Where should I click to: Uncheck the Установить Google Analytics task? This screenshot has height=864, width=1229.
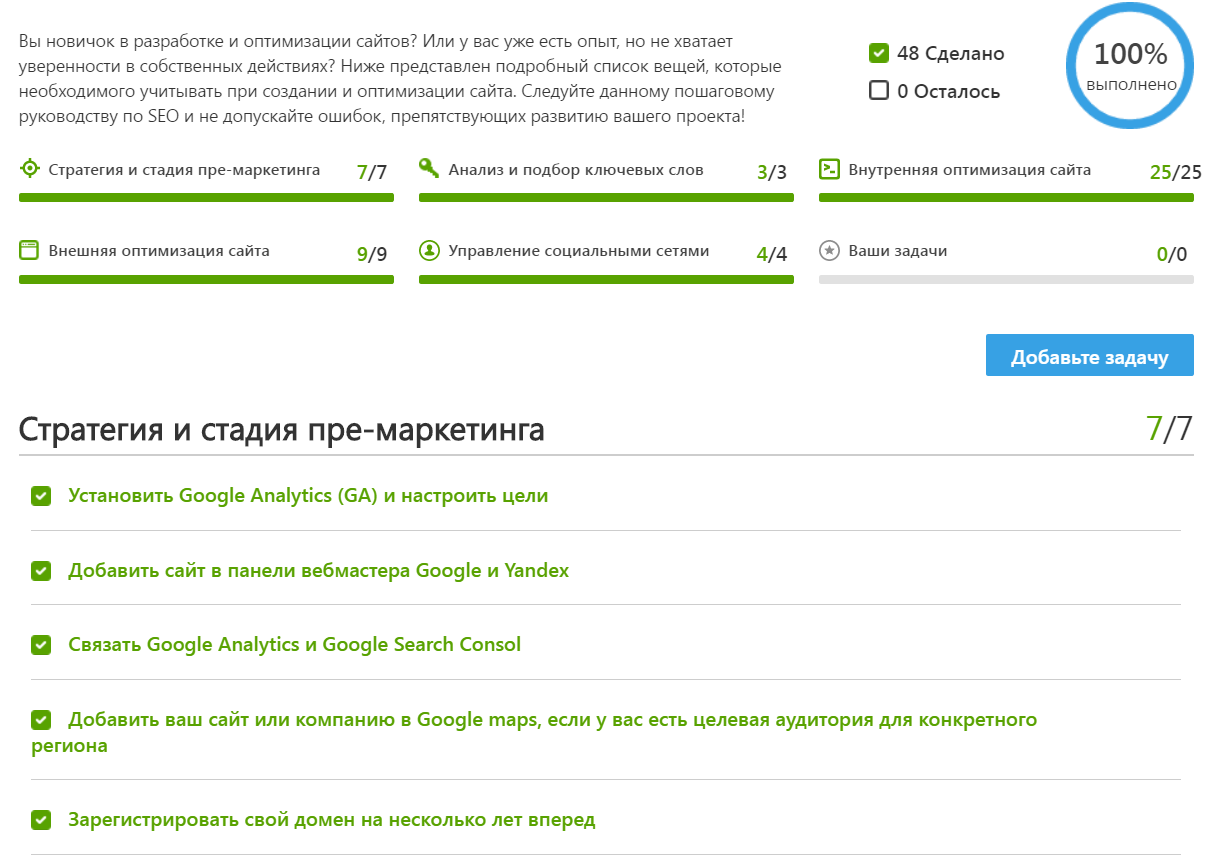coord(41,496)
